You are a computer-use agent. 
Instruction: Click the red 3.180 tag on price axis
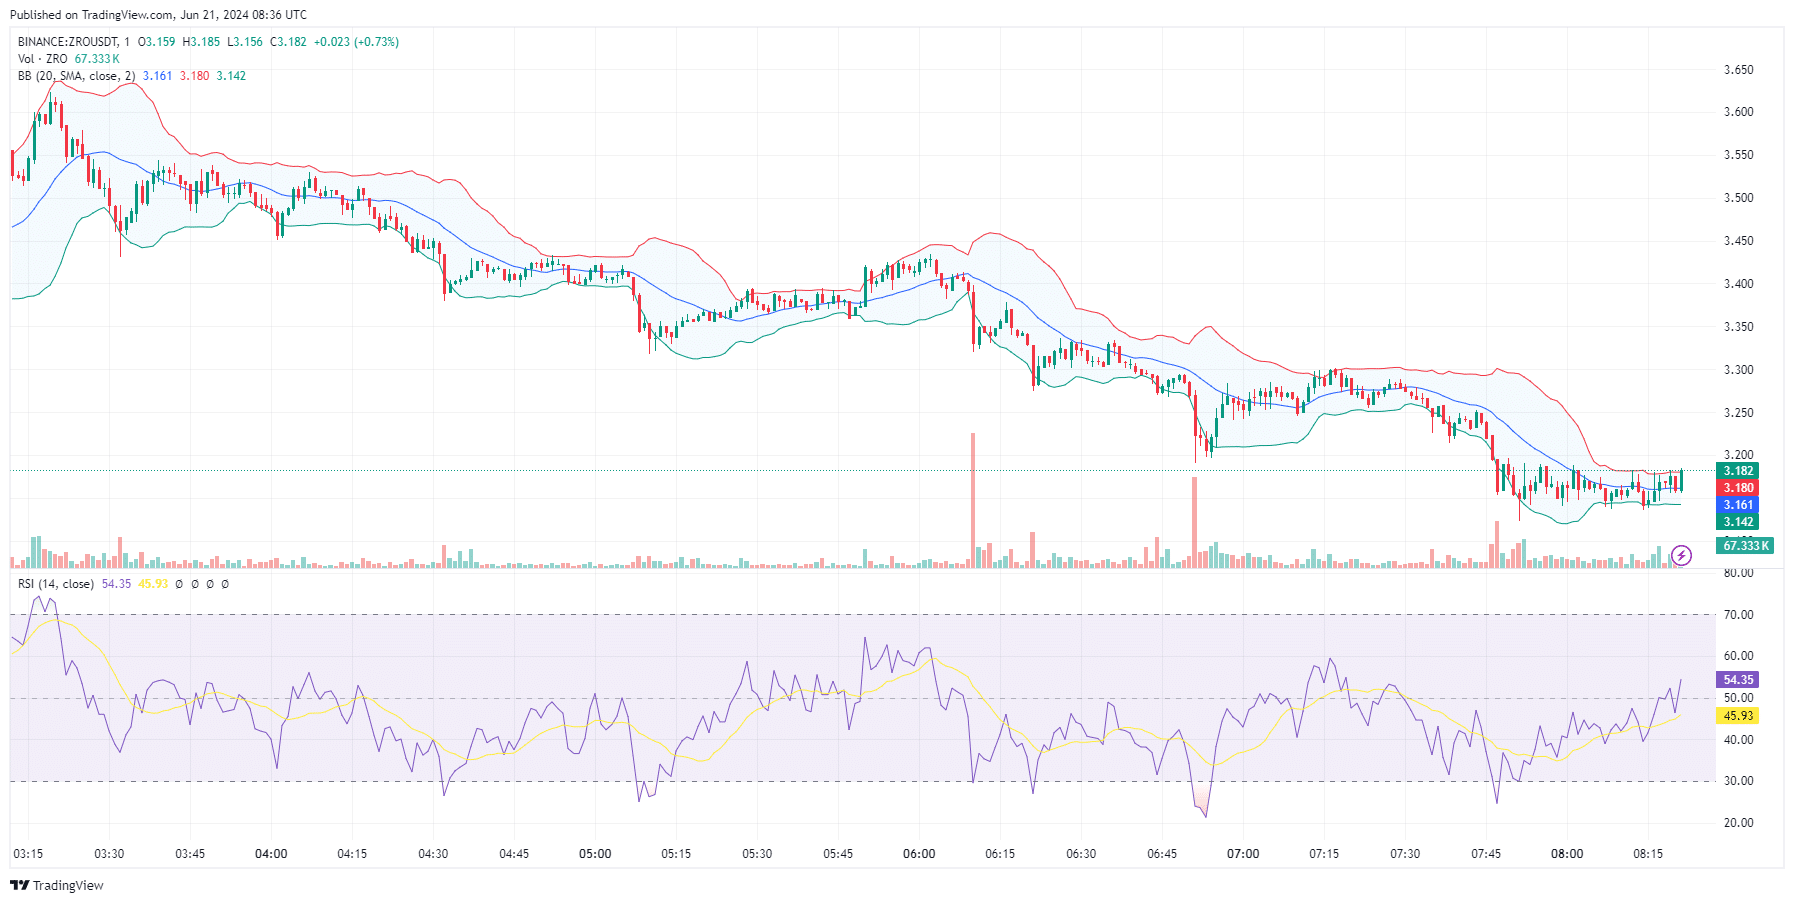point(1738,488)
